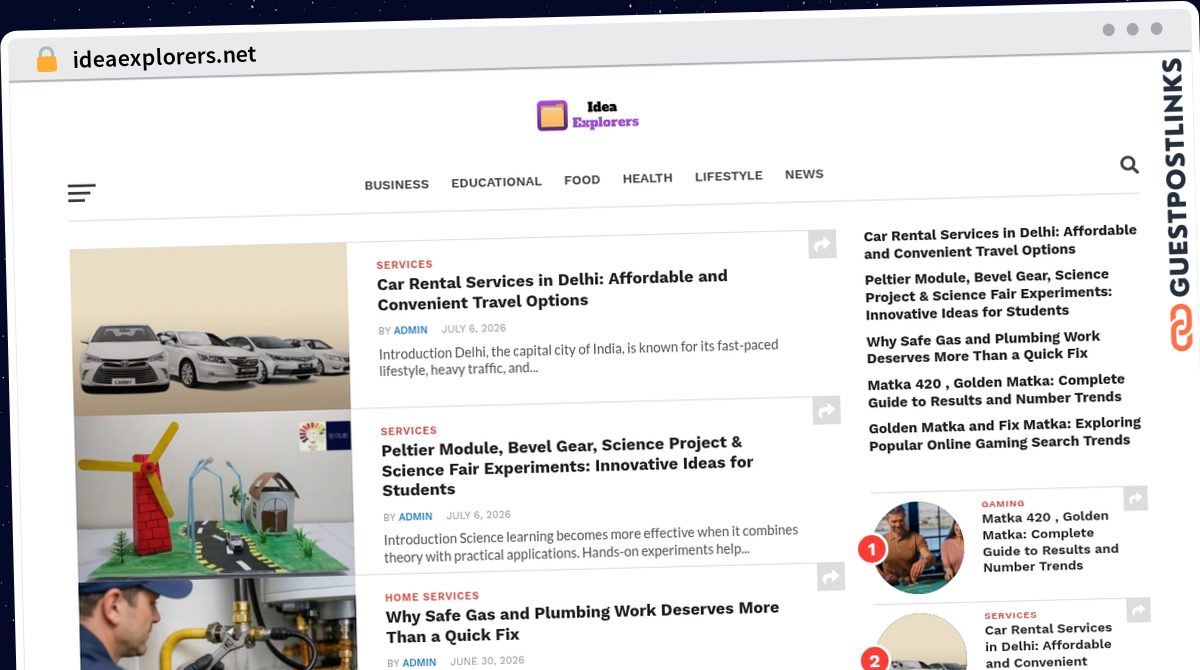Open the numbered Car Rental Services post title
1200x670 pixels.
pyautogui.click(x=1049, y=645)
